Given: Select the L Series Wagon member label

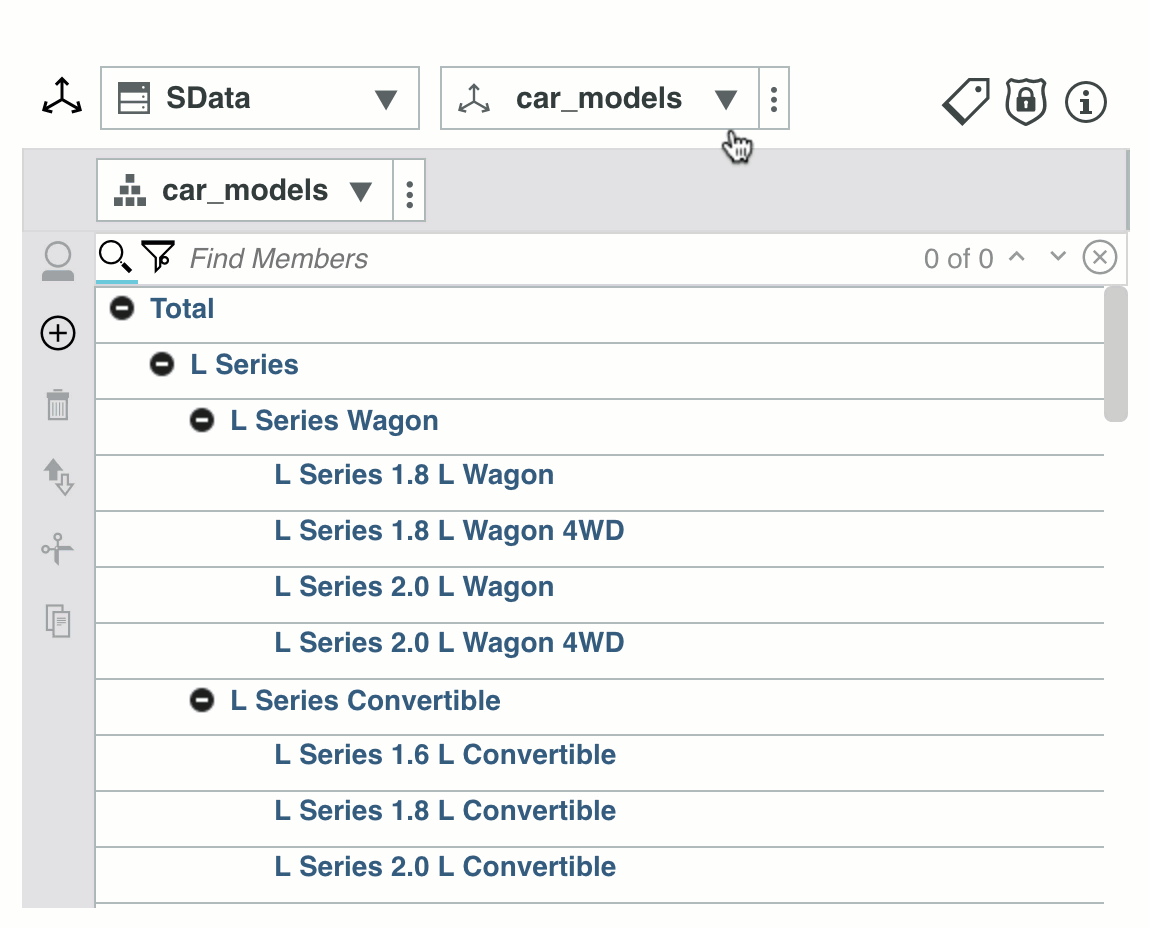Looking at the screenshot, I should click(334, 420).
